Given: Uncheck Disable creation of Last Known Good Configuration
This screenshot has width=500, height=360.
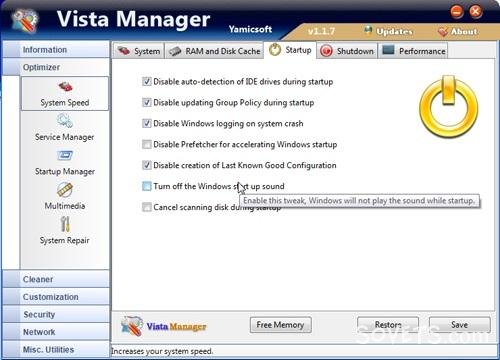Looking at the screenshot, I should click(x=147, y=165).
